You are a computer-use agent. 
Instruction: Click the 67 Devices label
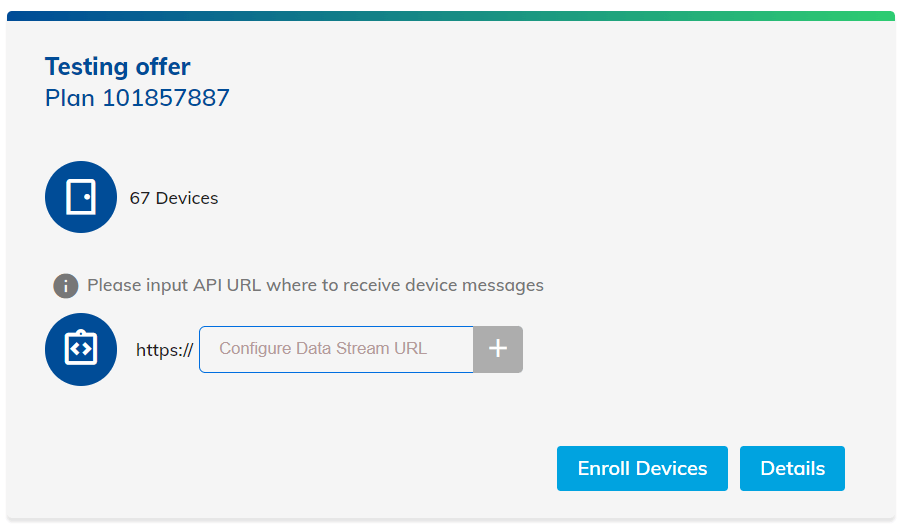[174, 198]
